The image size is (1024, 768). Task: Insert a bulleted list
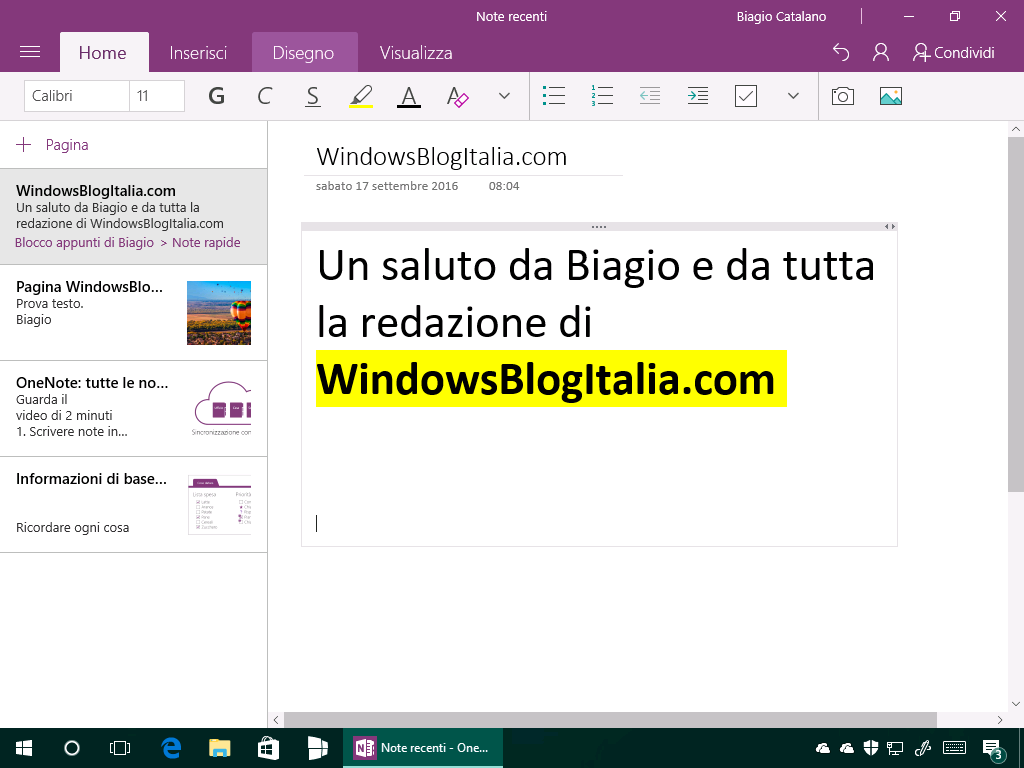click(x=554, y=96)
